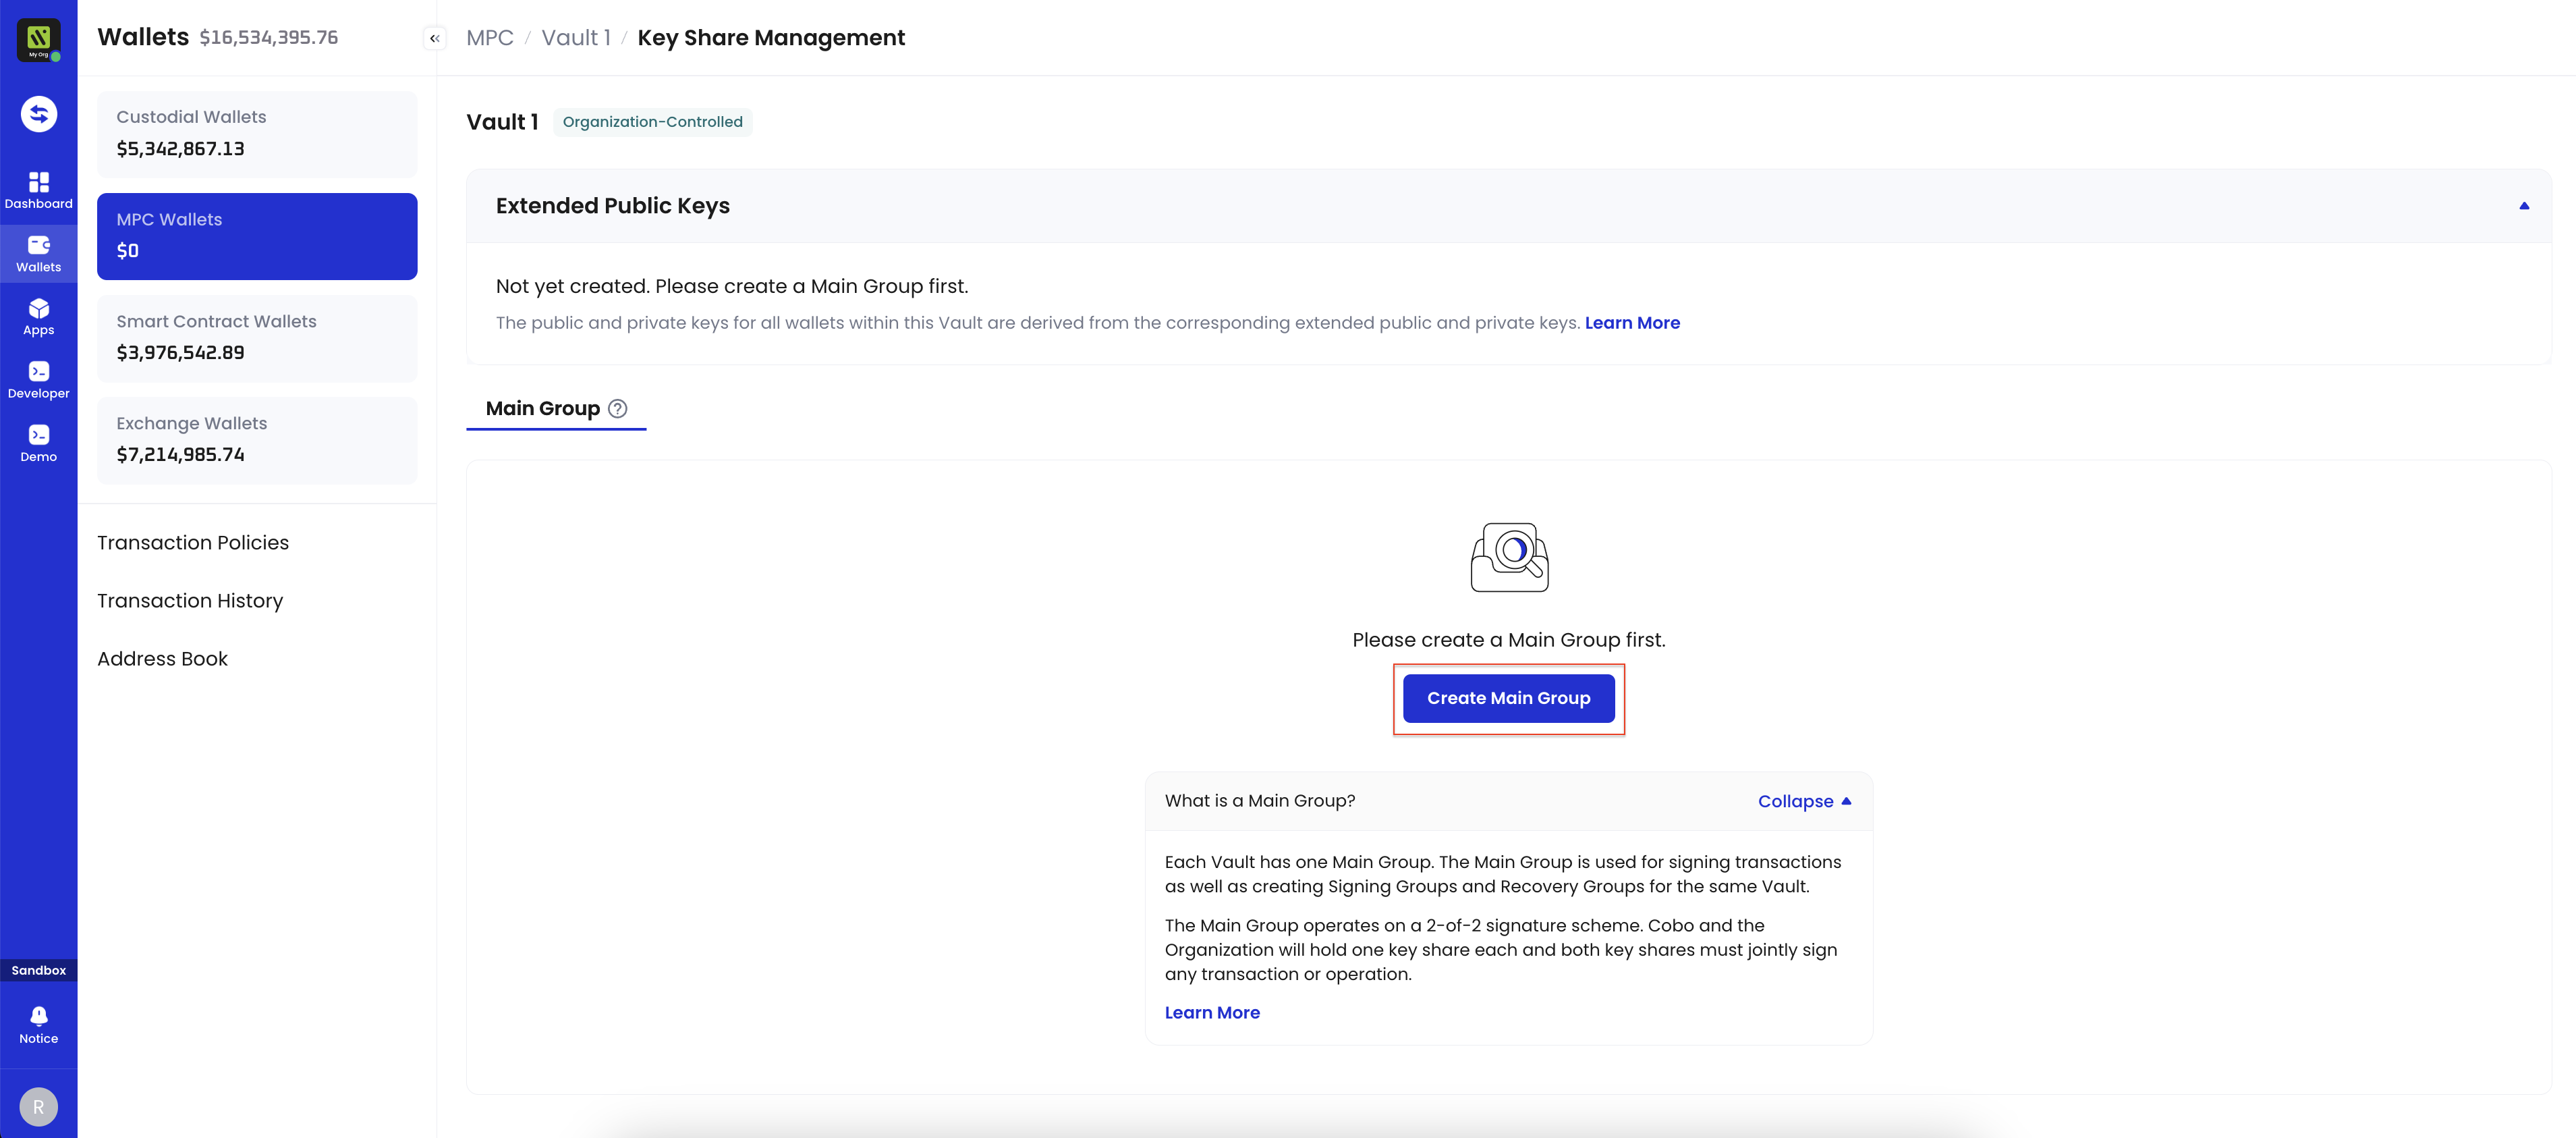Screen dimensions: 2576x1138
Task: Click the Main Group help question icon
Action: click(x=618, y=408)
